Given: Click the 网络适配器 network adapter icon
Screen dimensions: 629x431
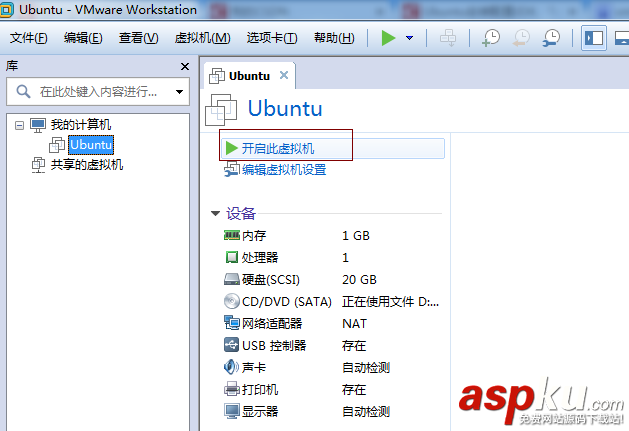Looking at the screenshot, I should (x=231, y=323).
